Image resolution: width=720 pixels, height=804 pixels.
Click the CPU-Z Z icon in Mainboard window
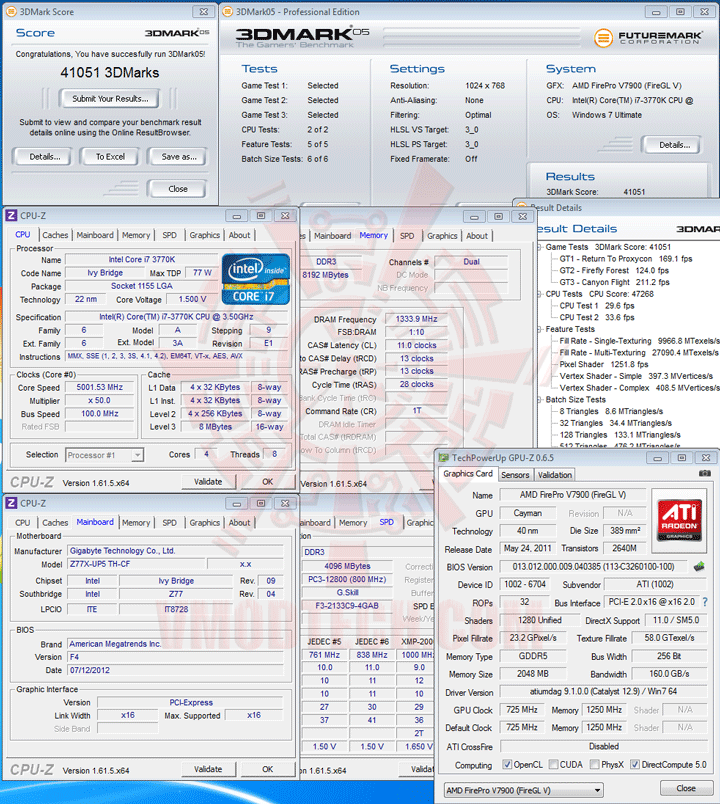pos(11,504)
